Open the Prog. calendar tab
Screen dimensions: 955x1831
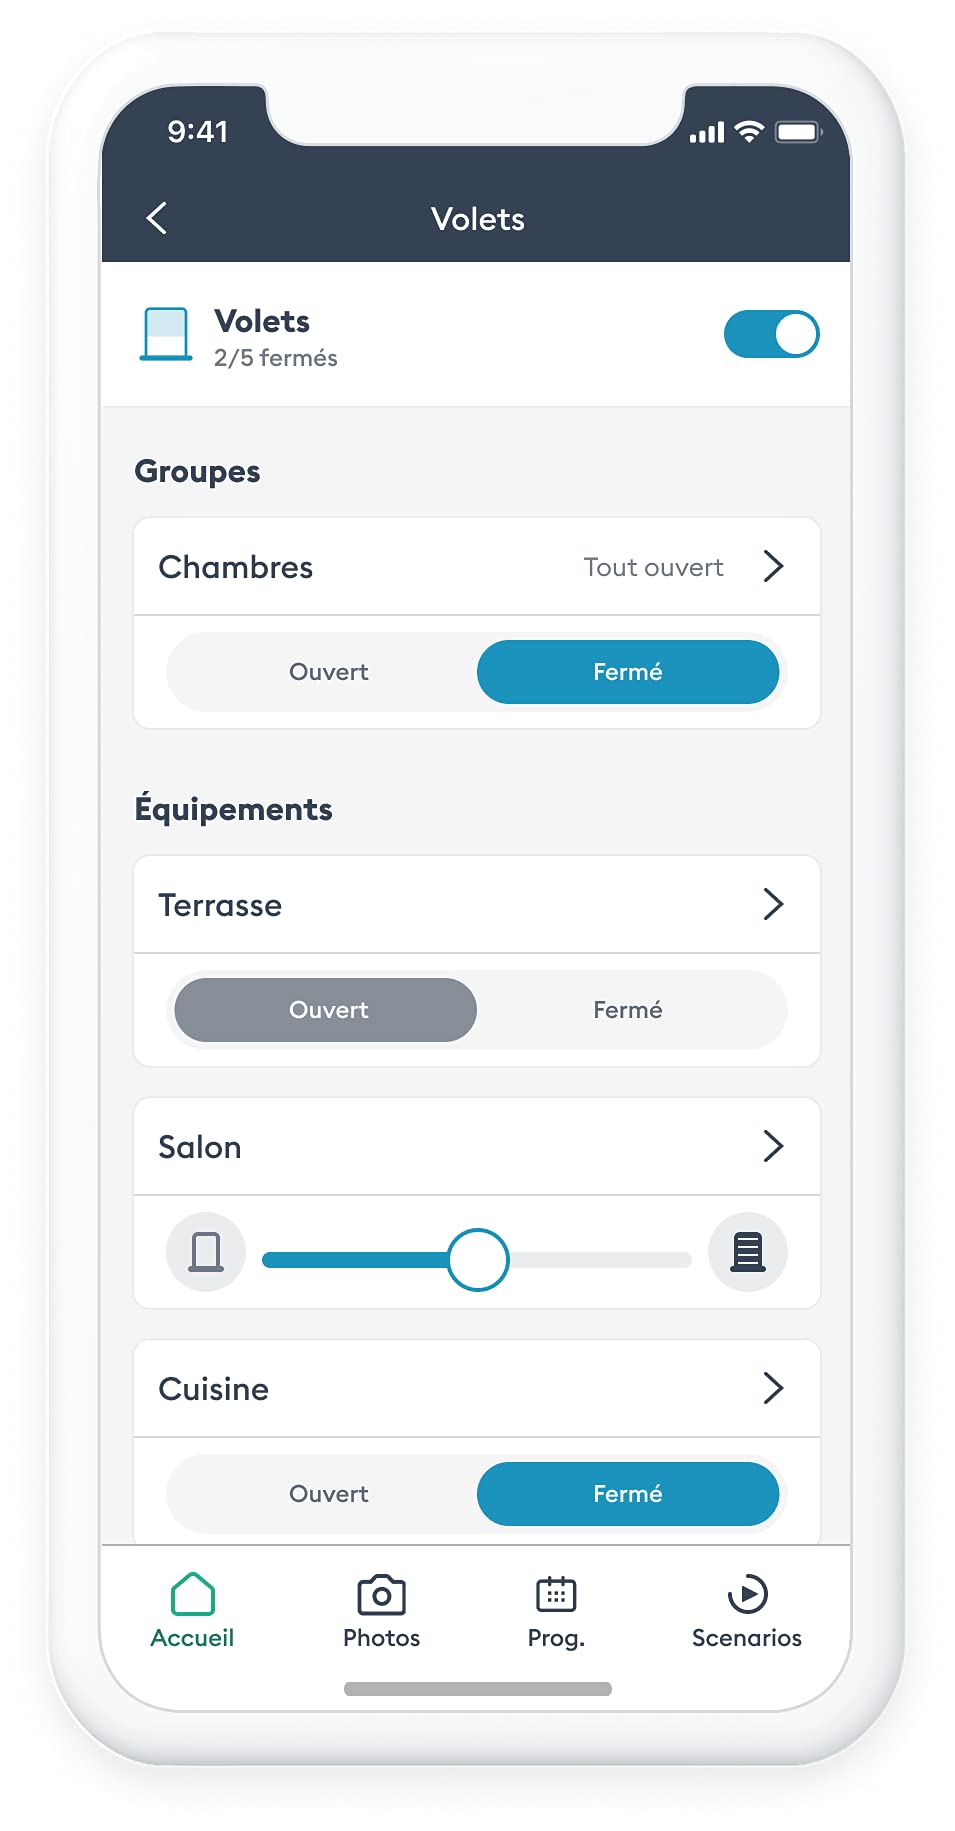pos(556,1608)
